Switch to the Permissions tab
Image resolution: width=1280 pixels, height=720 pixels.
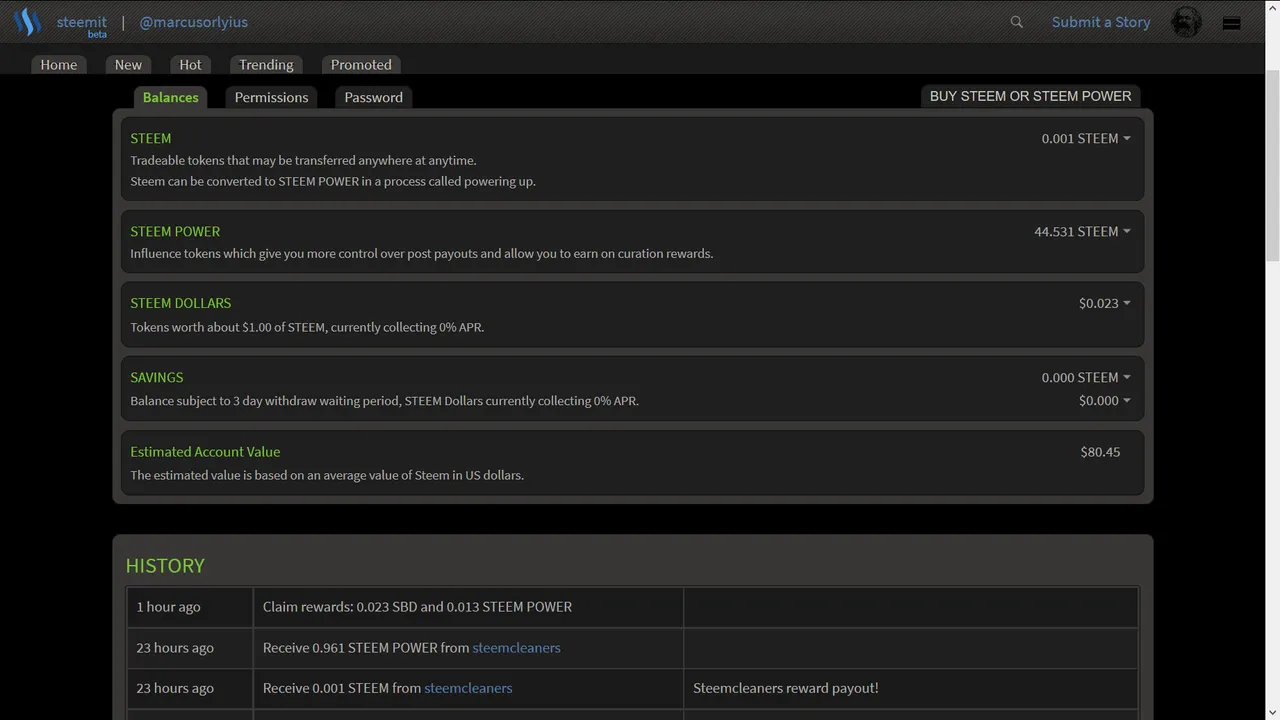[x=271, y=97]
